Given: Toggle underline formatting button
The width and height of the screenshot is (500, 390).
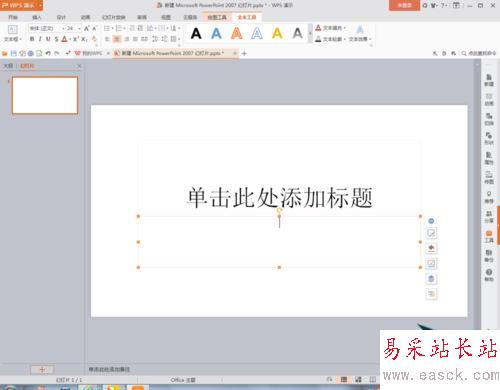Looking at the screenshot, I should tap(48, 39).
